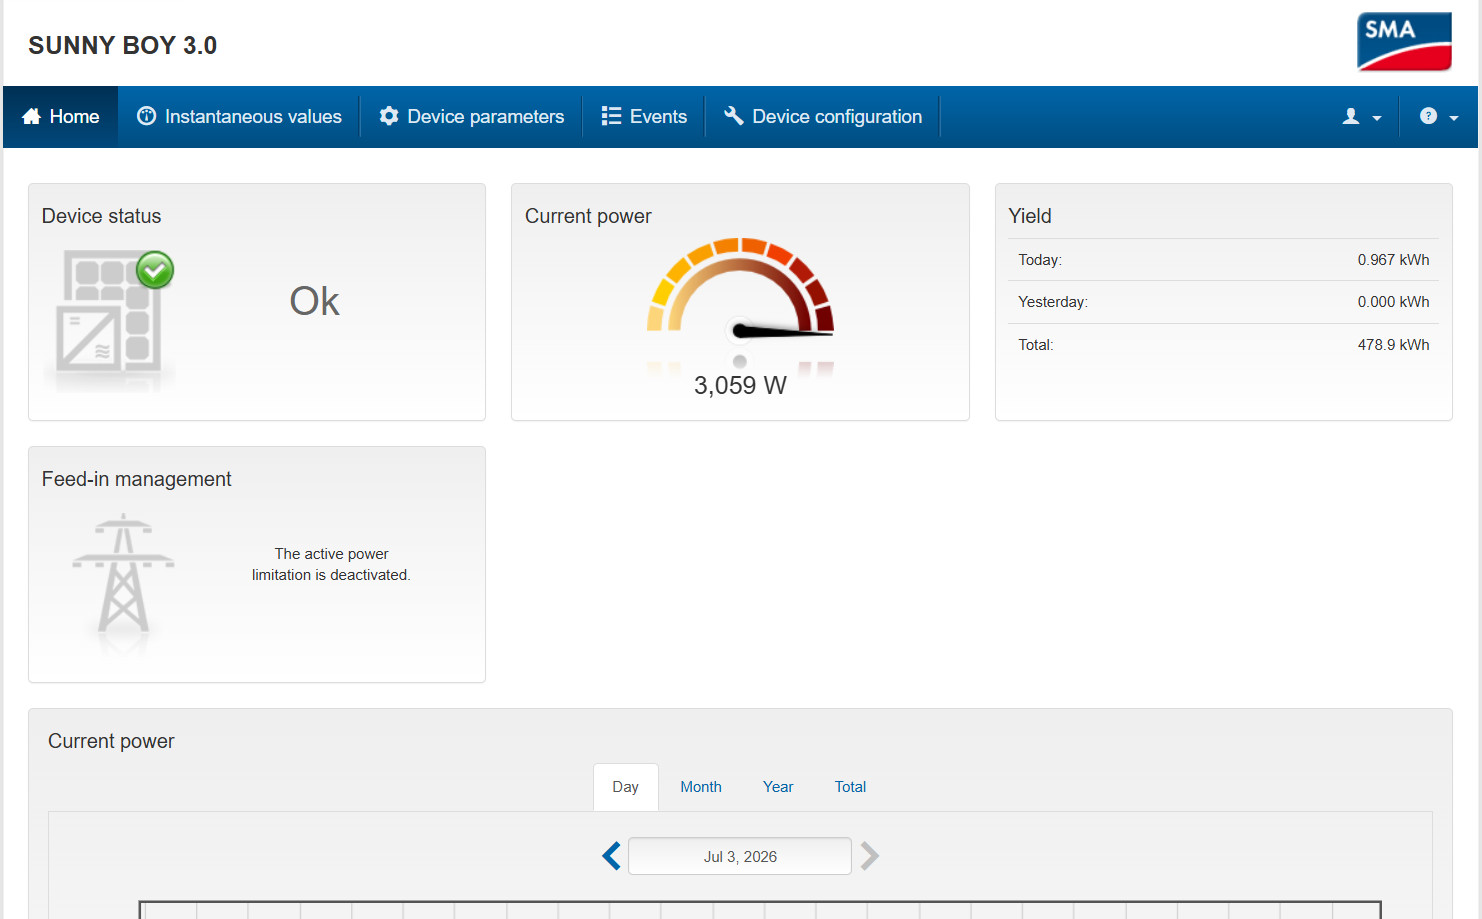
Task: Click the 3,059 W power reading
Action: pos(740,386)
